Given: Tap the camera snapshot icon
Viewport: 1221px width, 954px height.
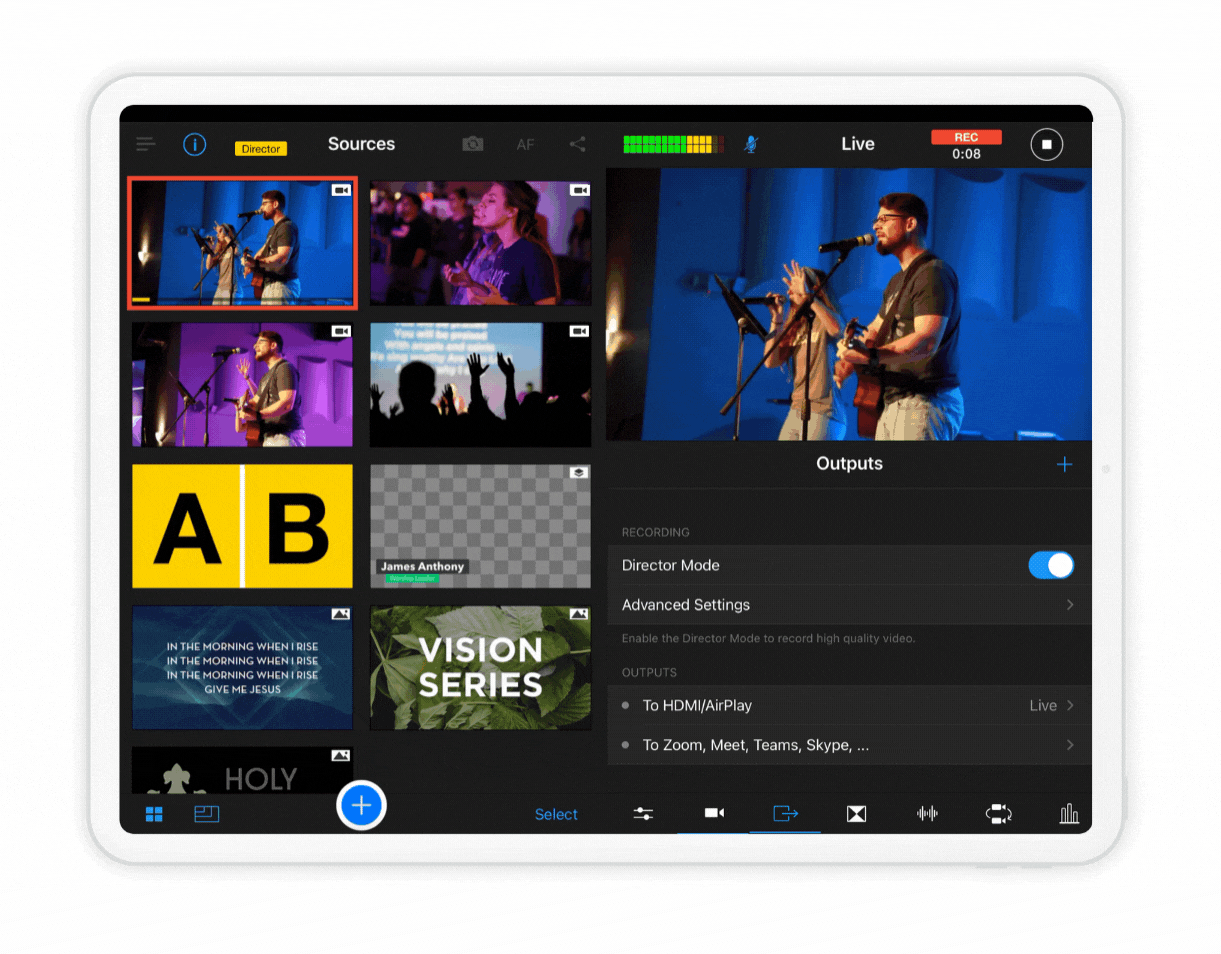Looking at the screenshot, I should pyautogui.click(x=473, y=144).
